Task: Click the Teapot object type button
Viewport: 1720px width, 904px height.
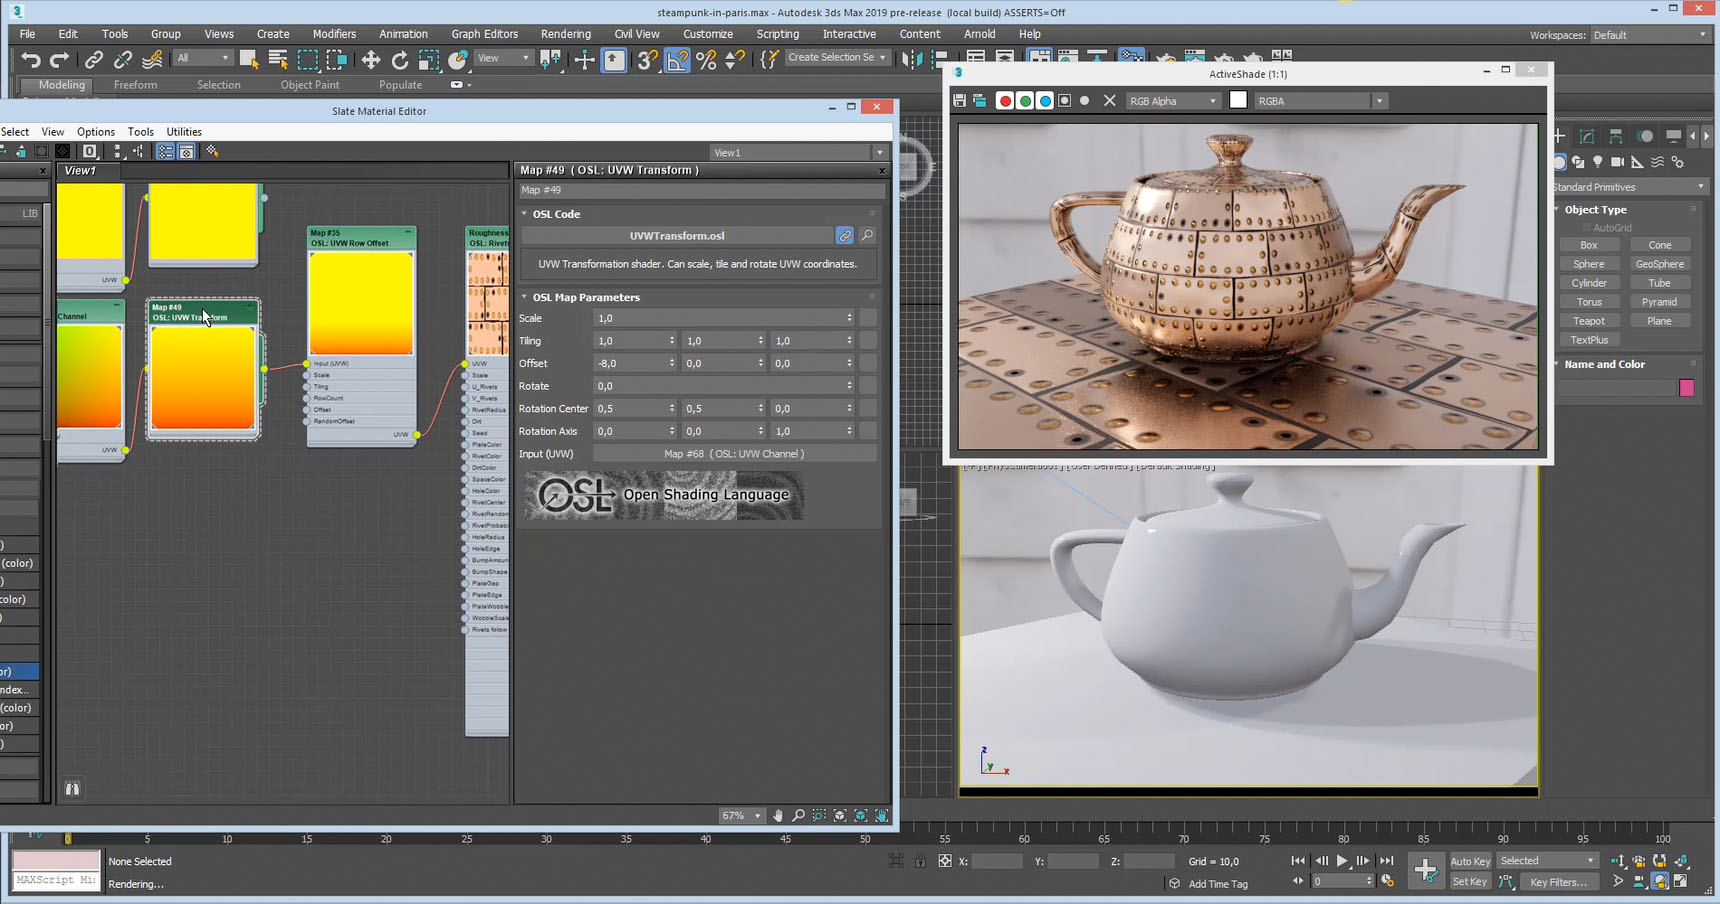Action: (x=1588, y=321)
